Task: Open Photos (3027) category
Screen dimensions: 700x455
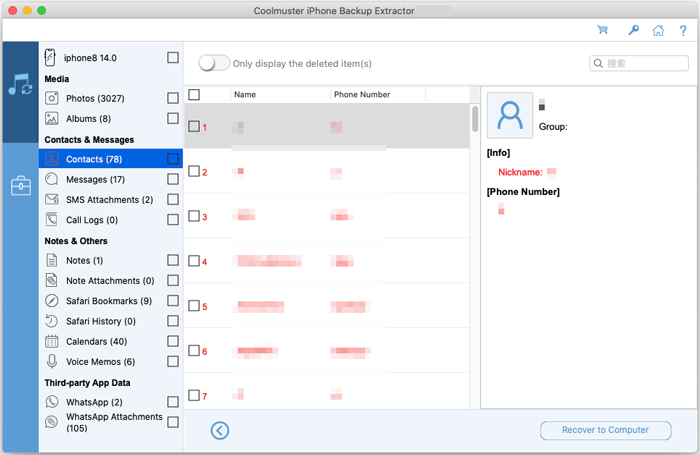Action: [111, 98]
